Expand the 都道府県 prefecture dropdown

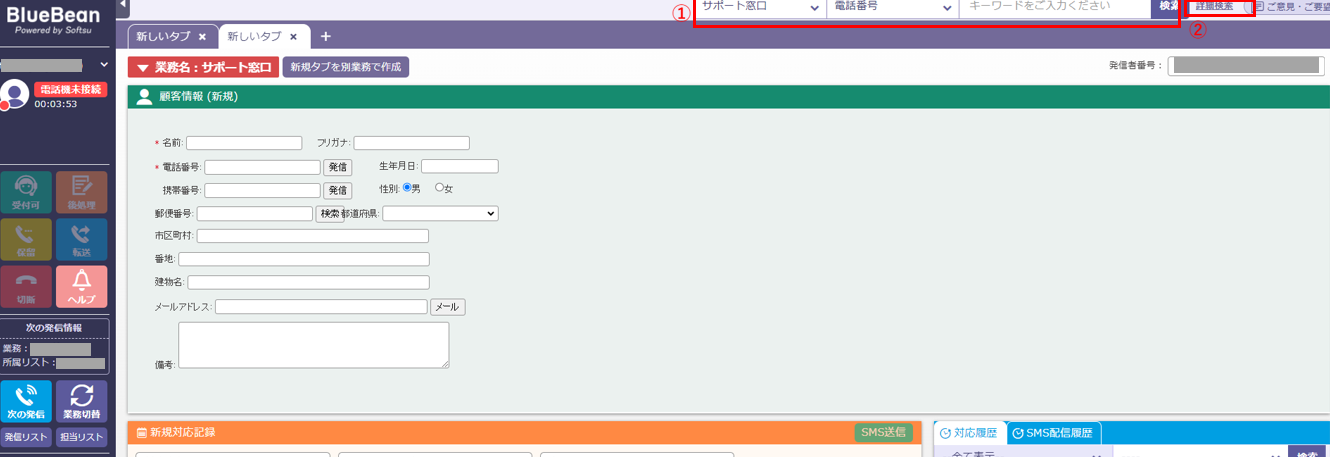(x=440, y=213)
